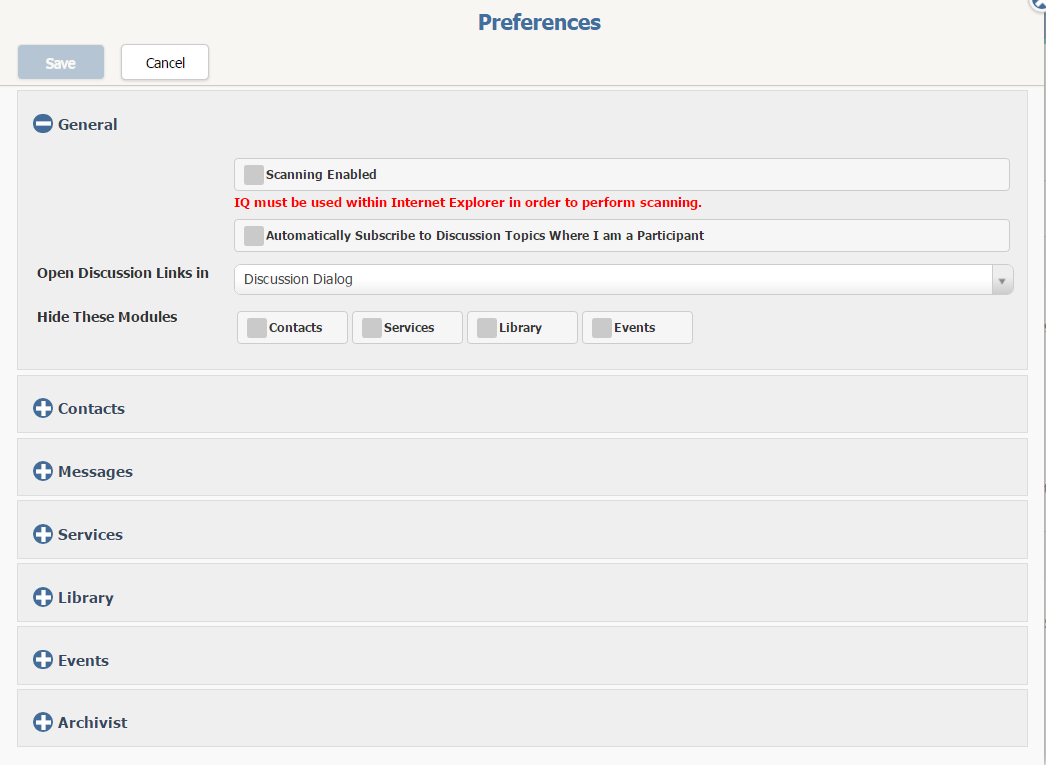Close the Preferences dialog corner icon
Image resolution: width=1046 pixels, height=765 pixels.
pyautogui.click(x=1039, y=3)
